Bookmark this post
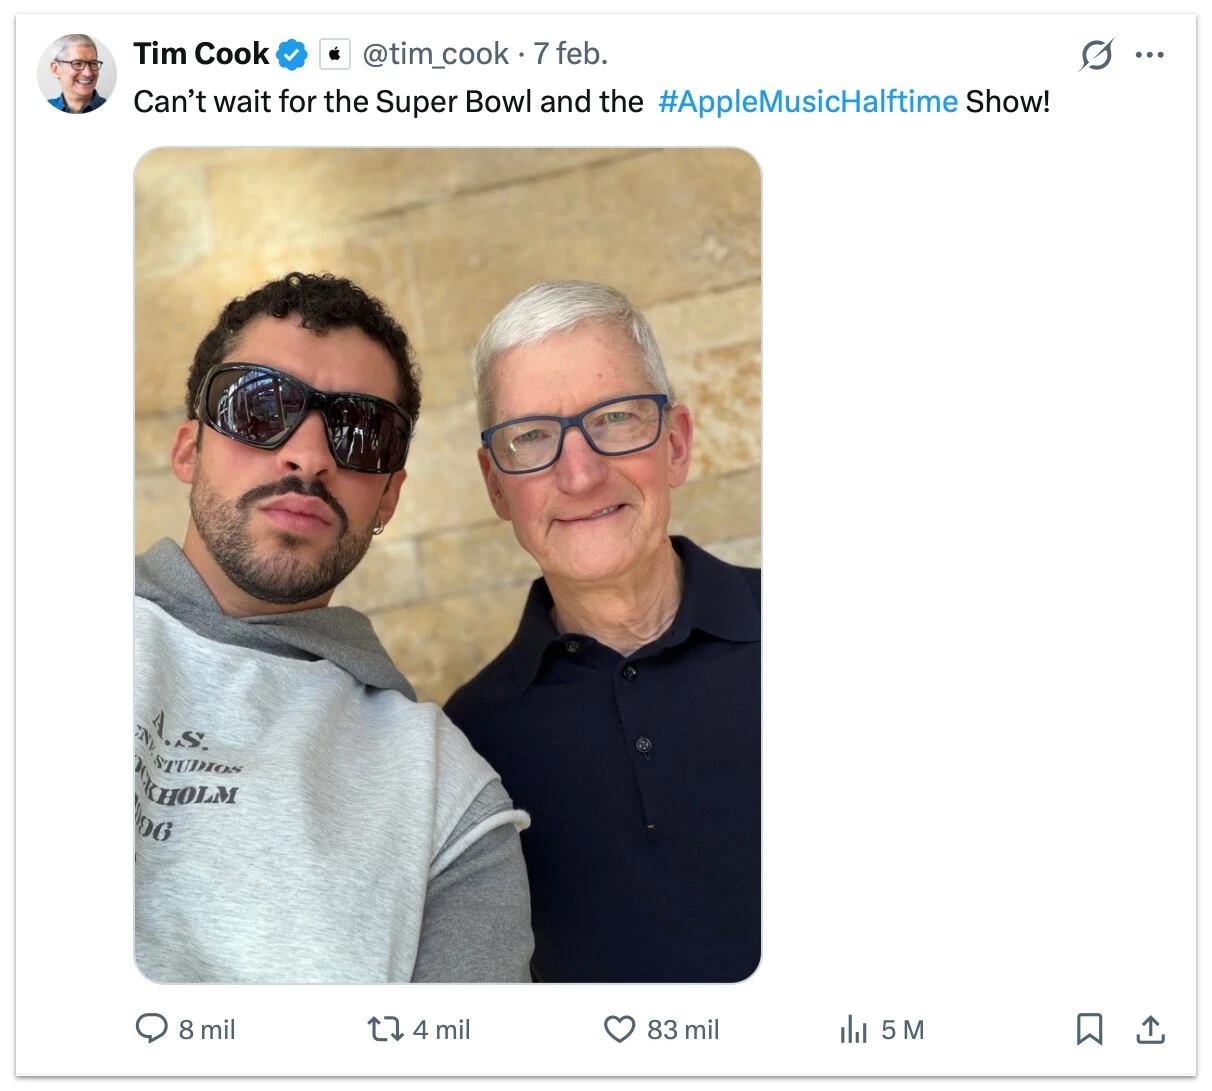This screenshot has height=1091, width=1212. [1089, 1029]
